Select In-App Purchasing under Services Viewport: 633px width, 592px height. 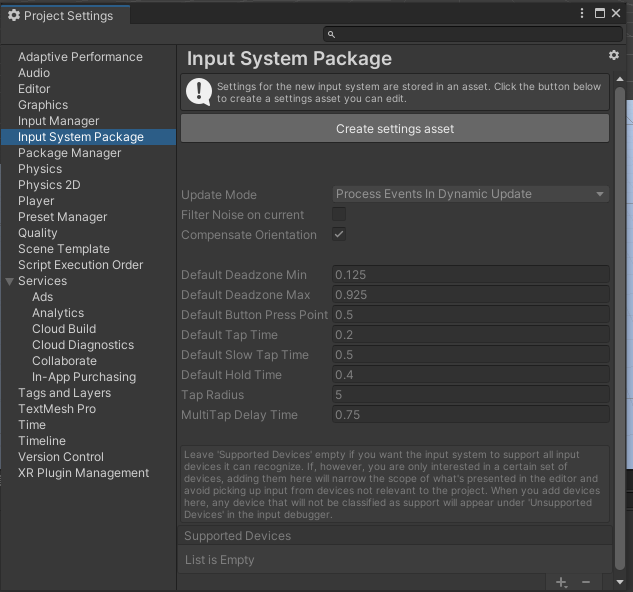coord(84,377)
